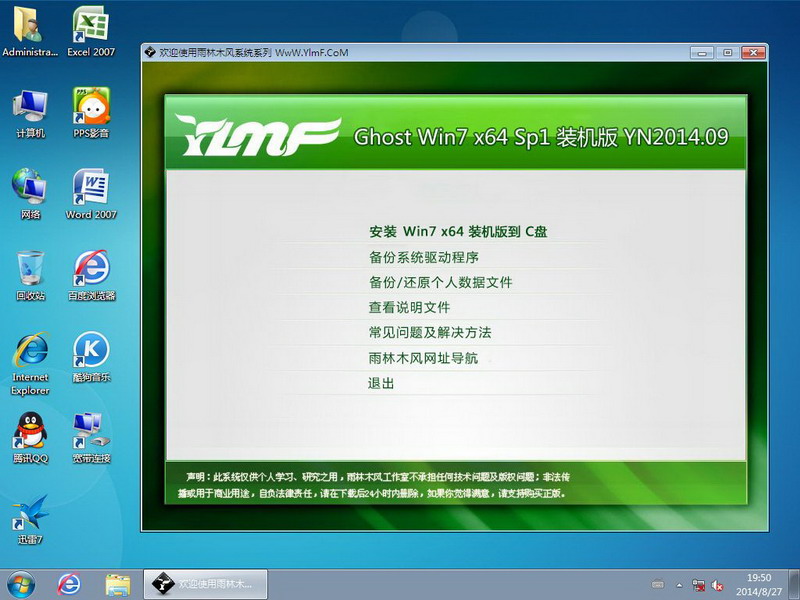Image resolution: width=800 pixels, height=600 pixels.
Task: Click the network status tray icon
Action: [698, 585]
